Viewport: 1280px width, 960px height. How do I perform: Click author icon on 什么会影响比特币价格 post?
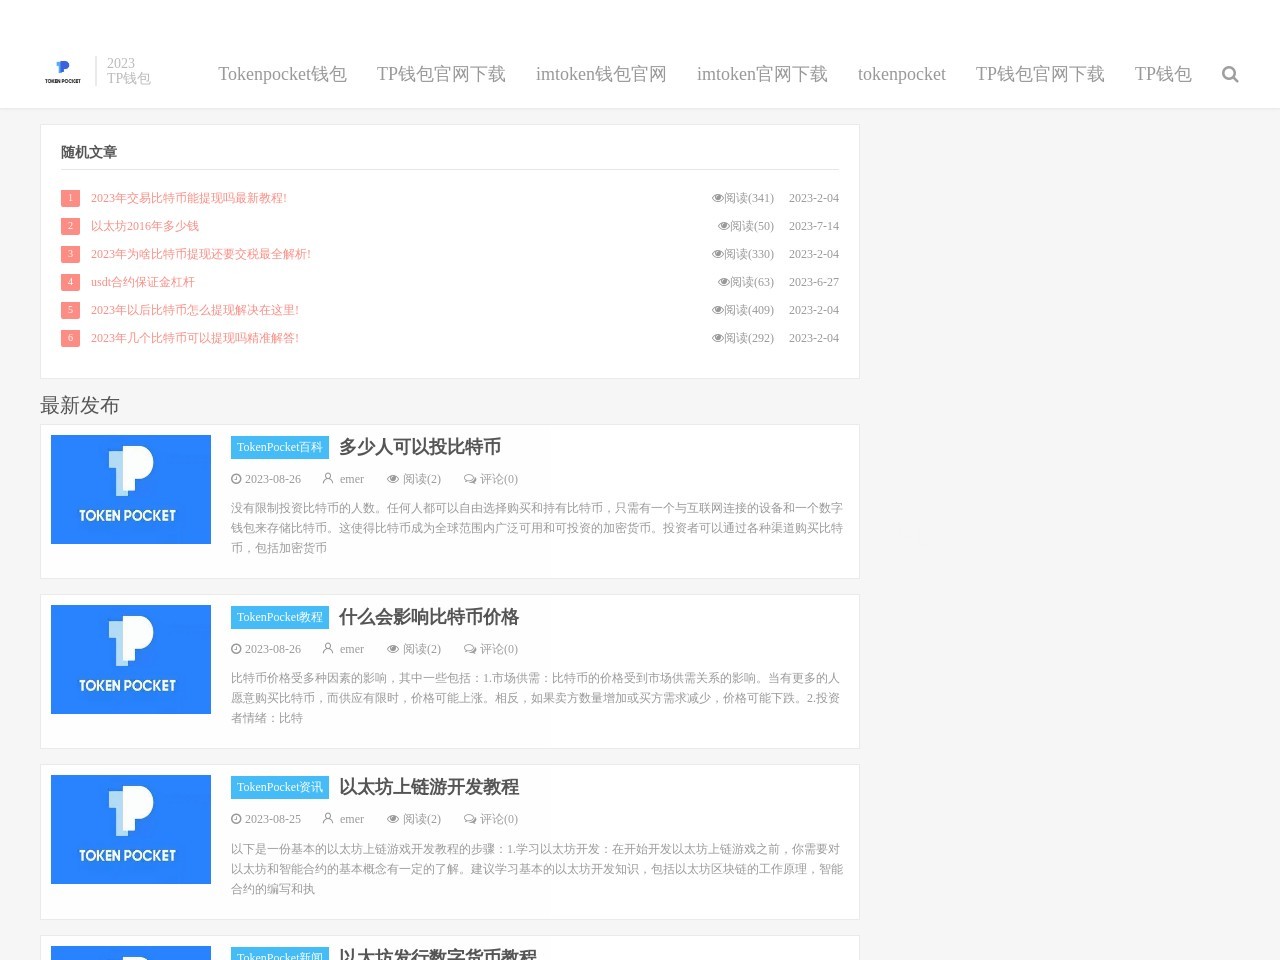pyautogui.click(x=328, y=649)
